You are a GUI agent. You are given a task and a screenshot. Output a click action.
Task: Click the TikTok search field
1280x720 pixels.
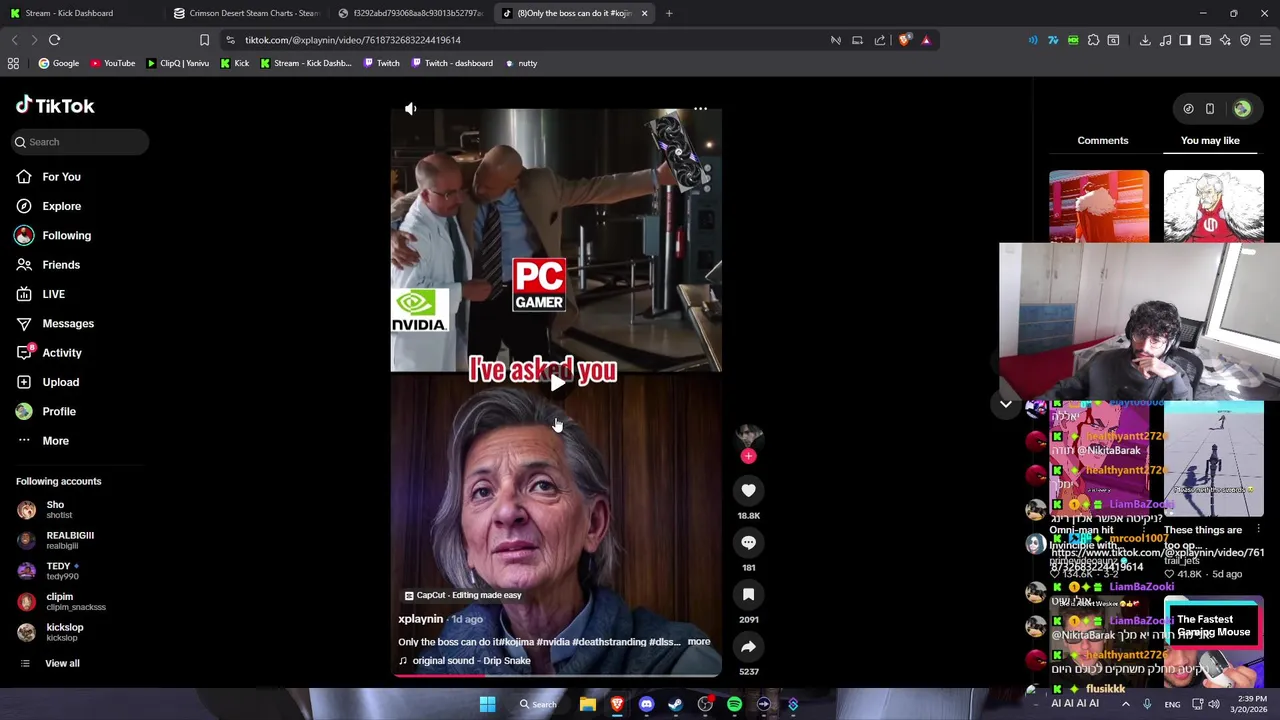(x=80, y=142)
